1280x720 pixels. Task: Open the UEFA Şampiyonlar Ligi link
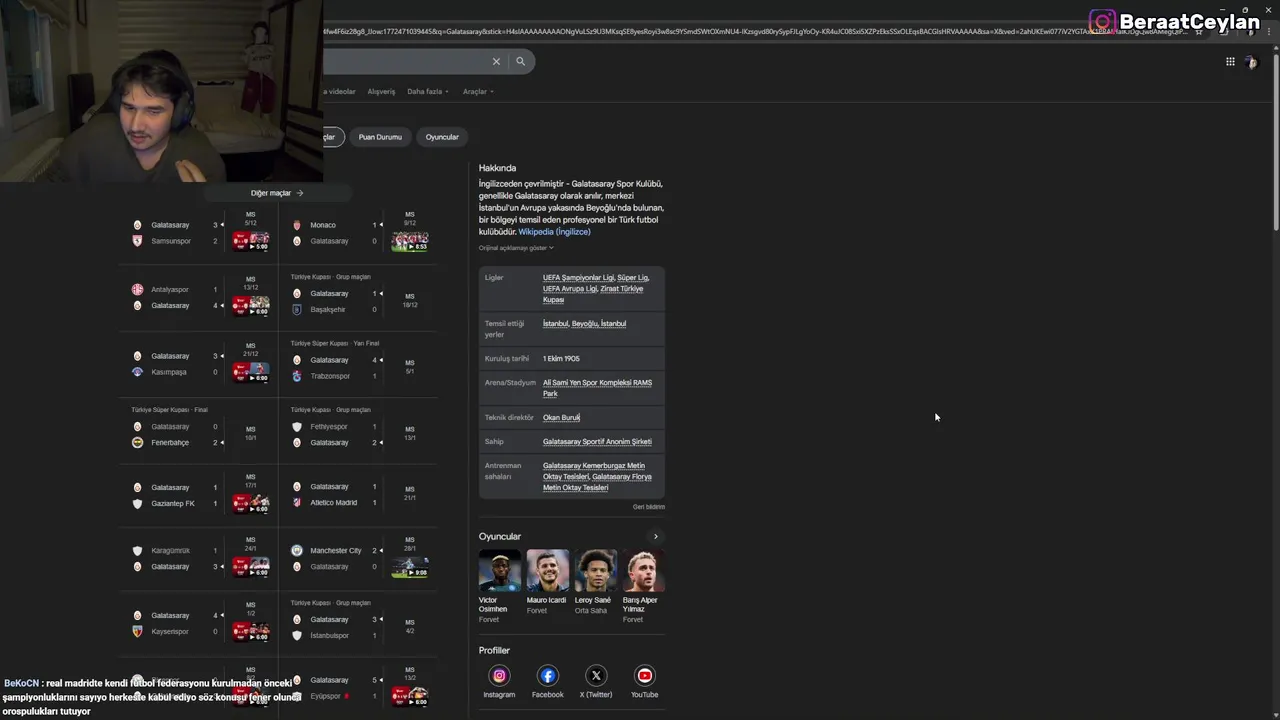(578, 278)
